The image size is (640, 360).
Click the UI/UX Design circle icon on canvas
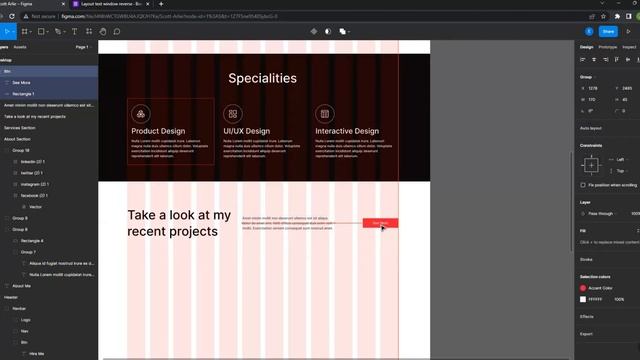pos(233,114)
